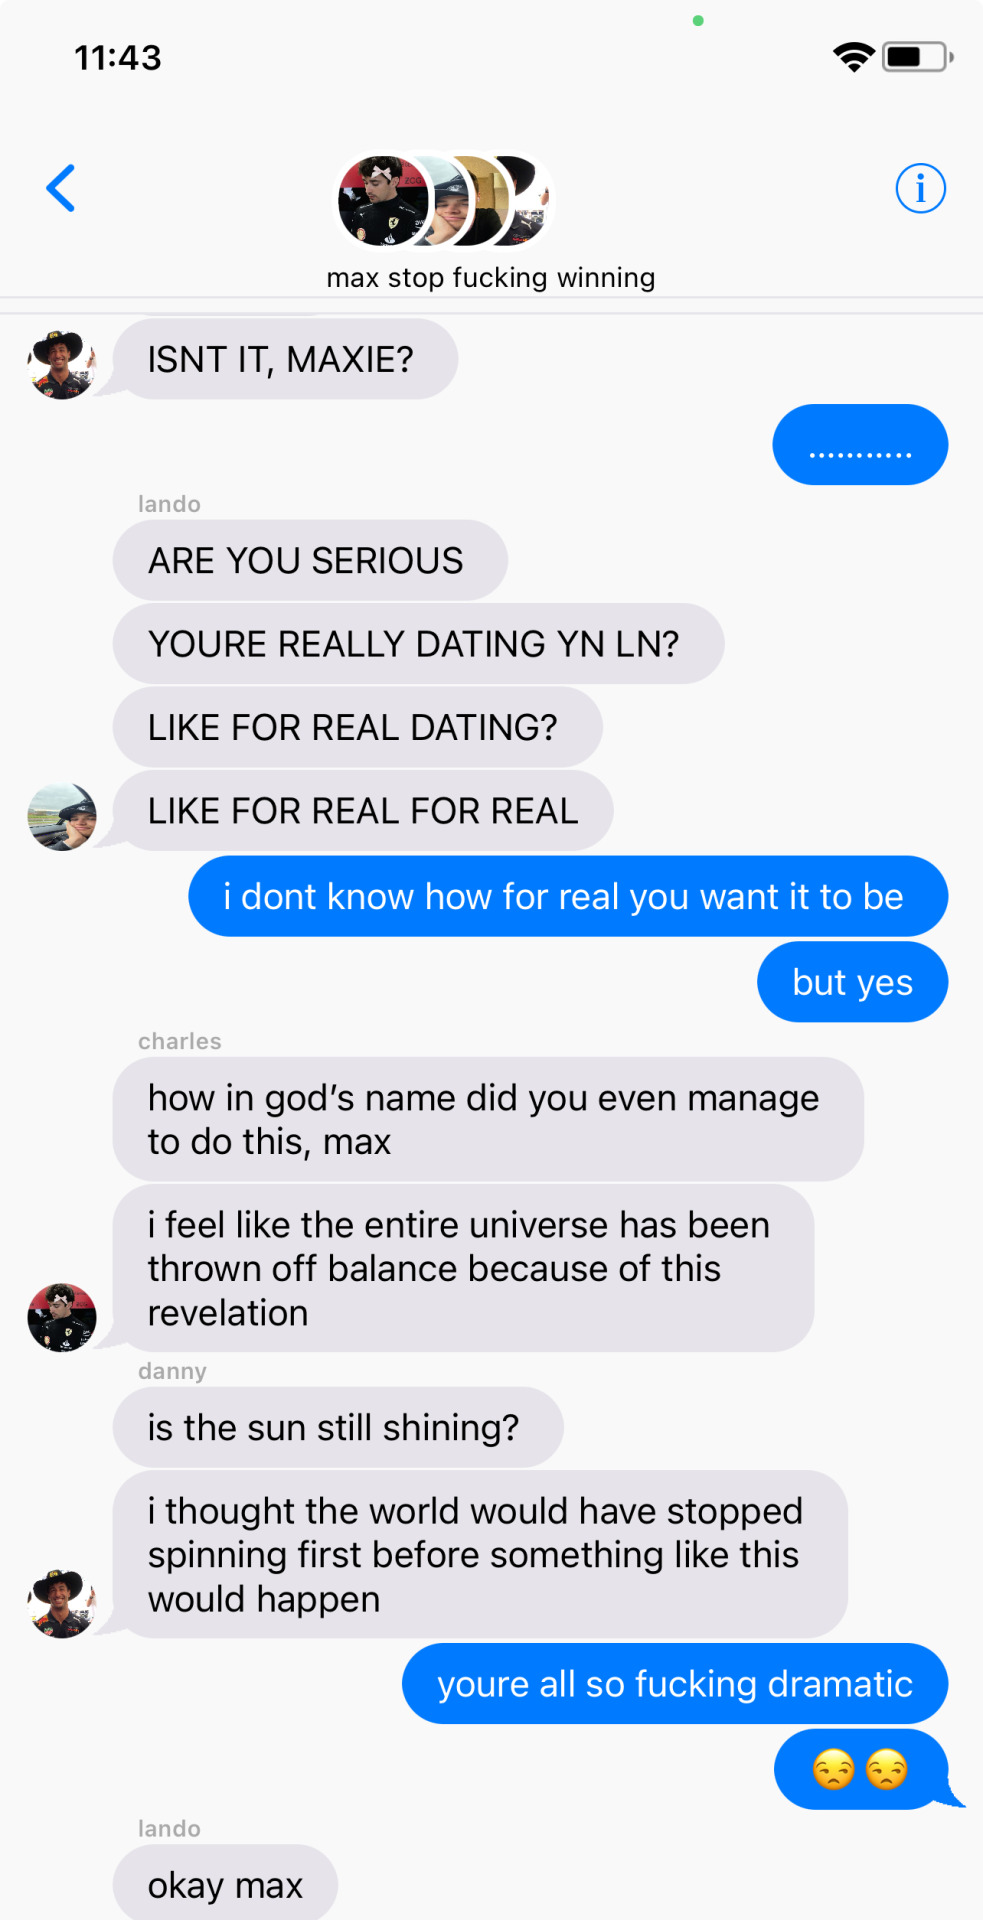The width and height of the screenshot is (983, 1920).
Task: Select the blue dotted '...........' message
Action: tap(860, 445)
